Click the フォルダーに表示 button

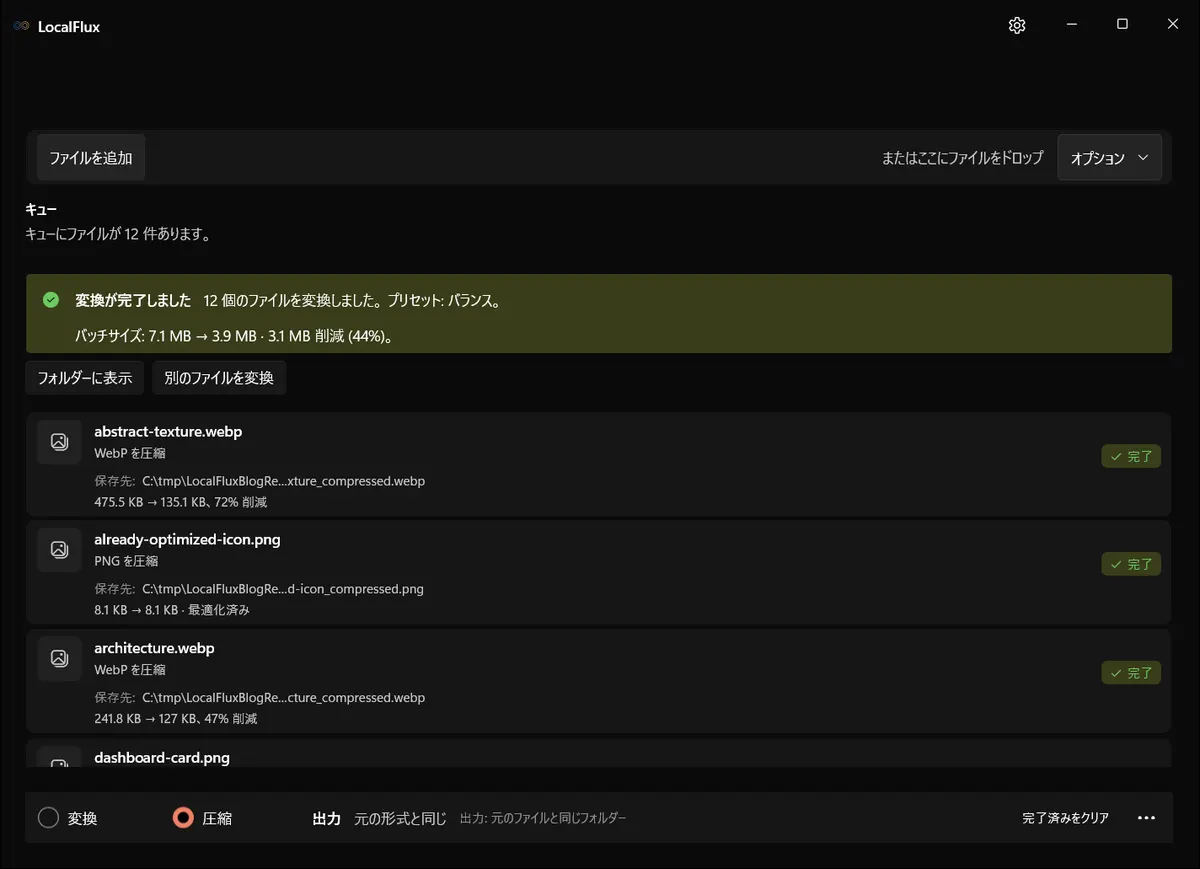point(84,378)
